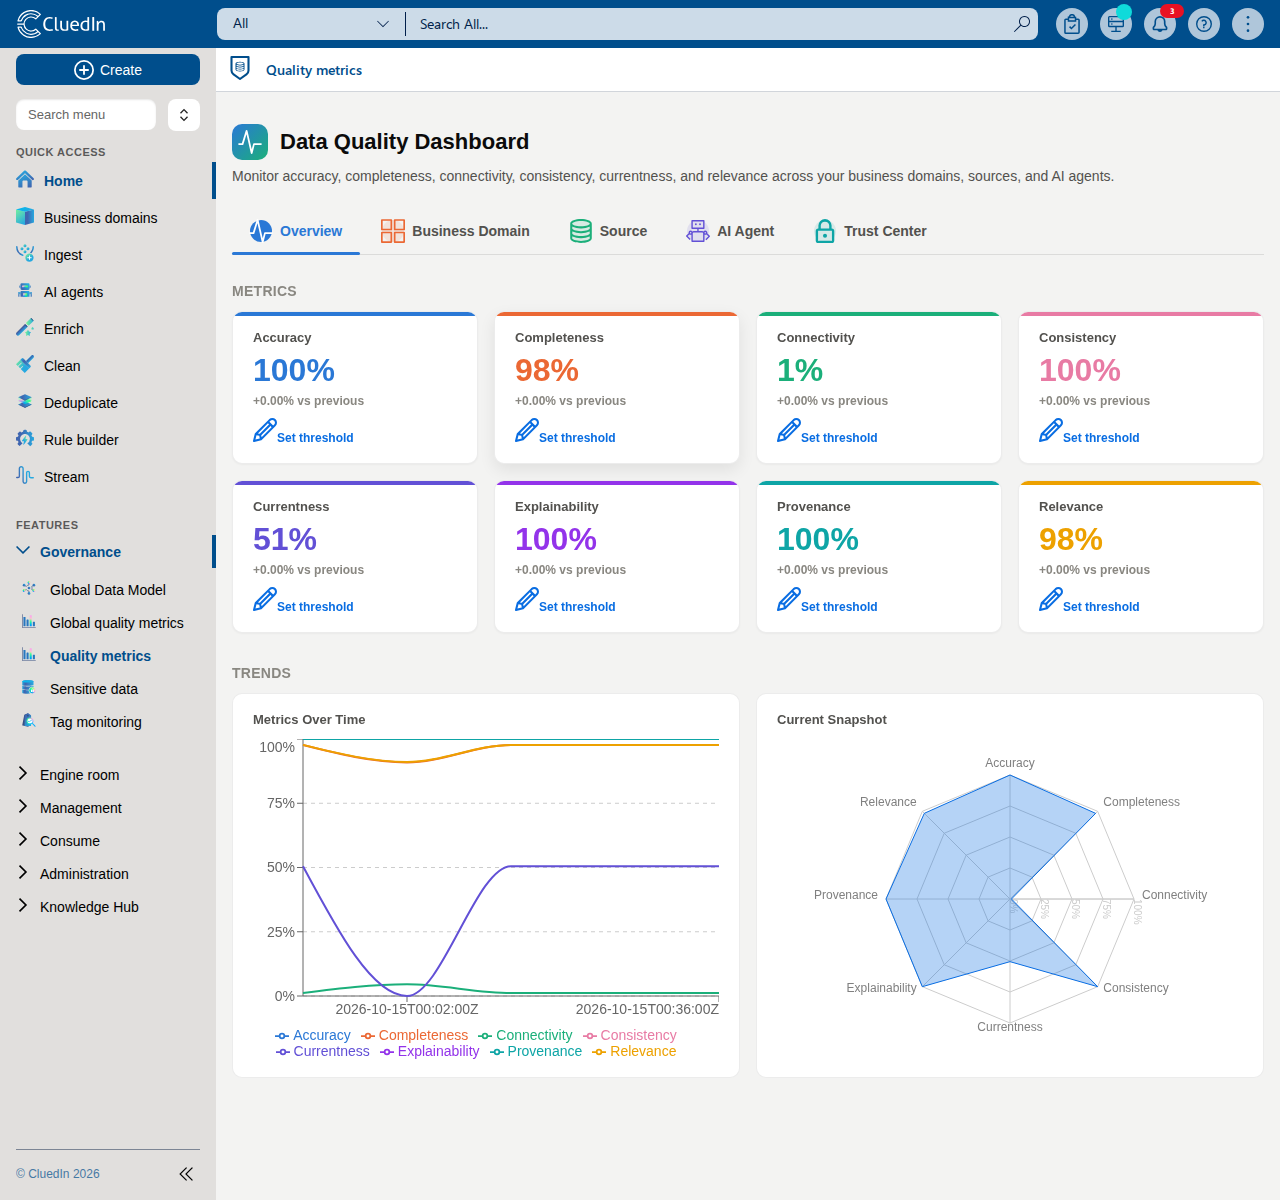Click the Sensitive data icon
This screenshot has height=1200, width=1280.
pos(29,688)
